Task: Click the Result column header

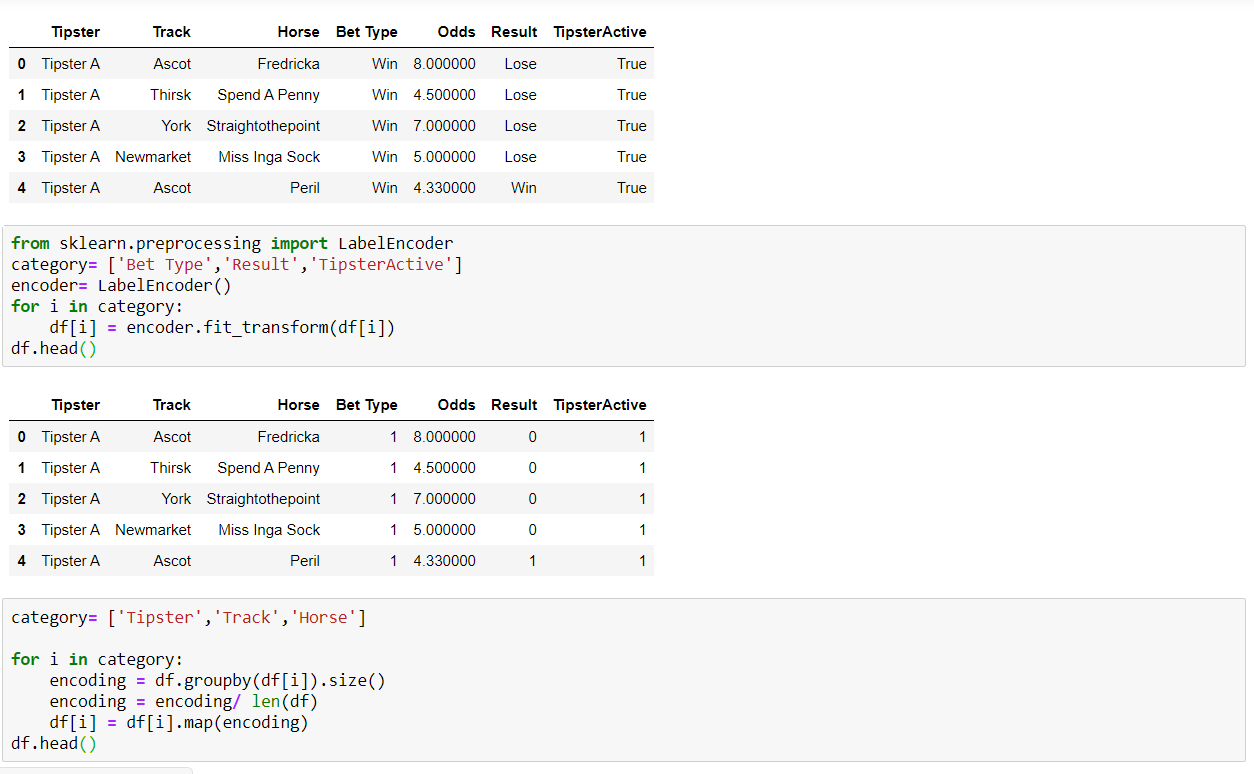Action: click(514, 31)
